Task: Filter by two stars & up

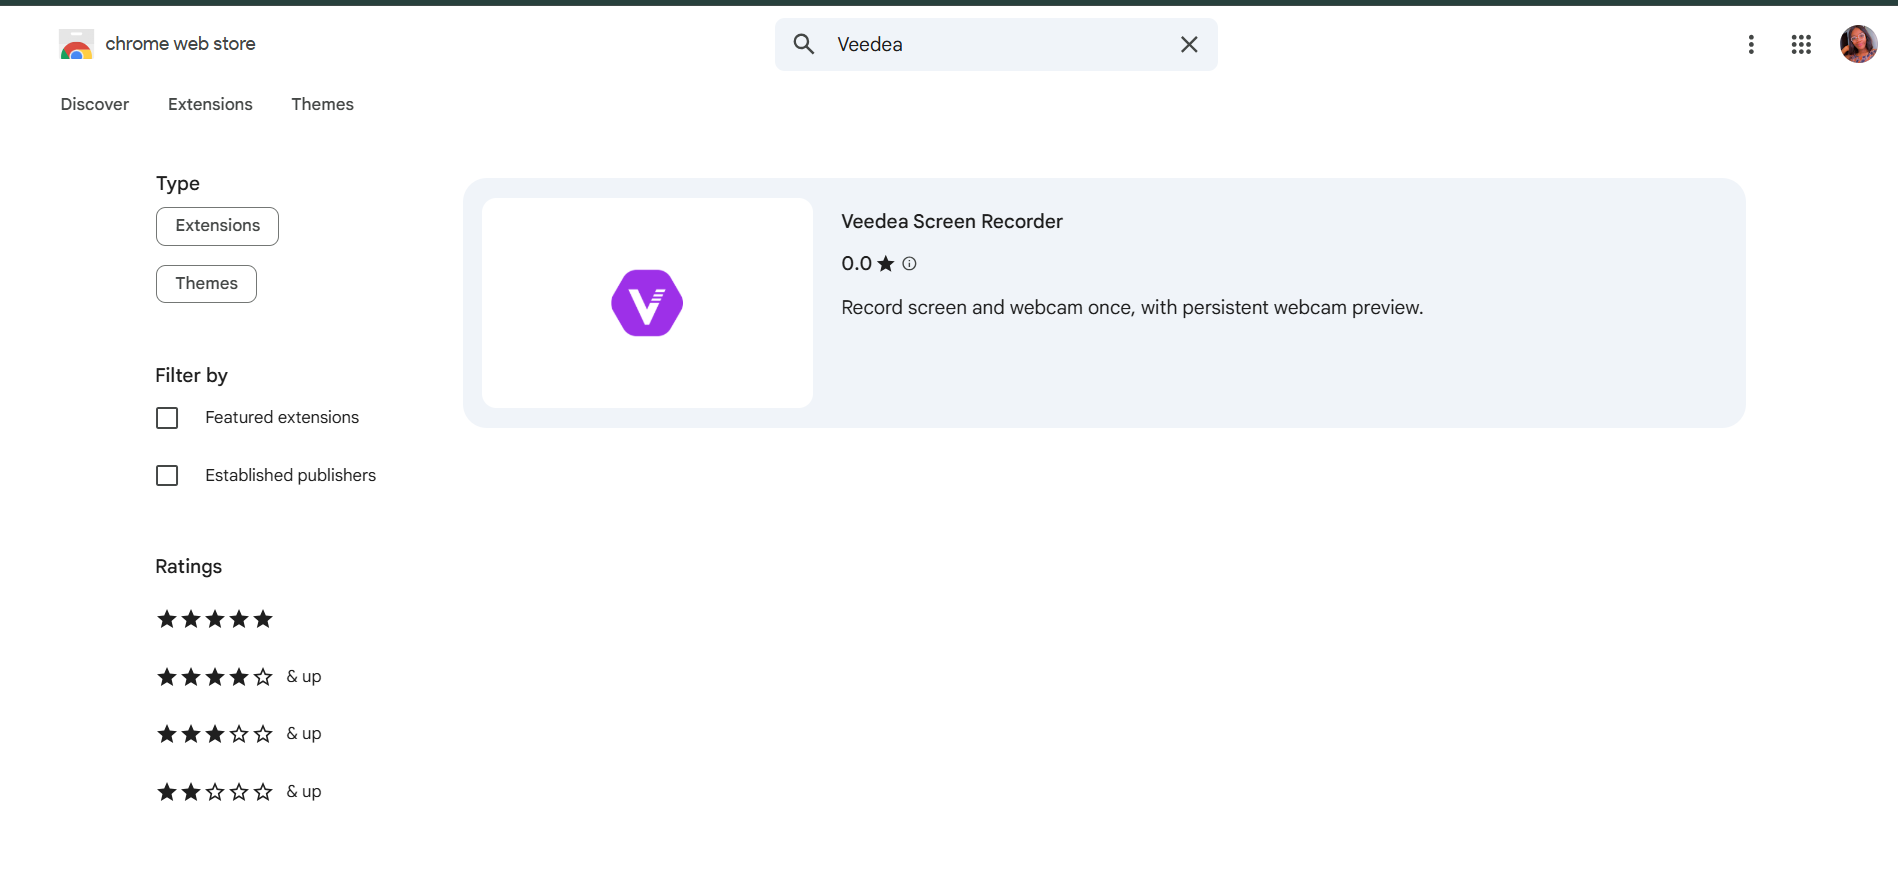Action: click(239, 792)
